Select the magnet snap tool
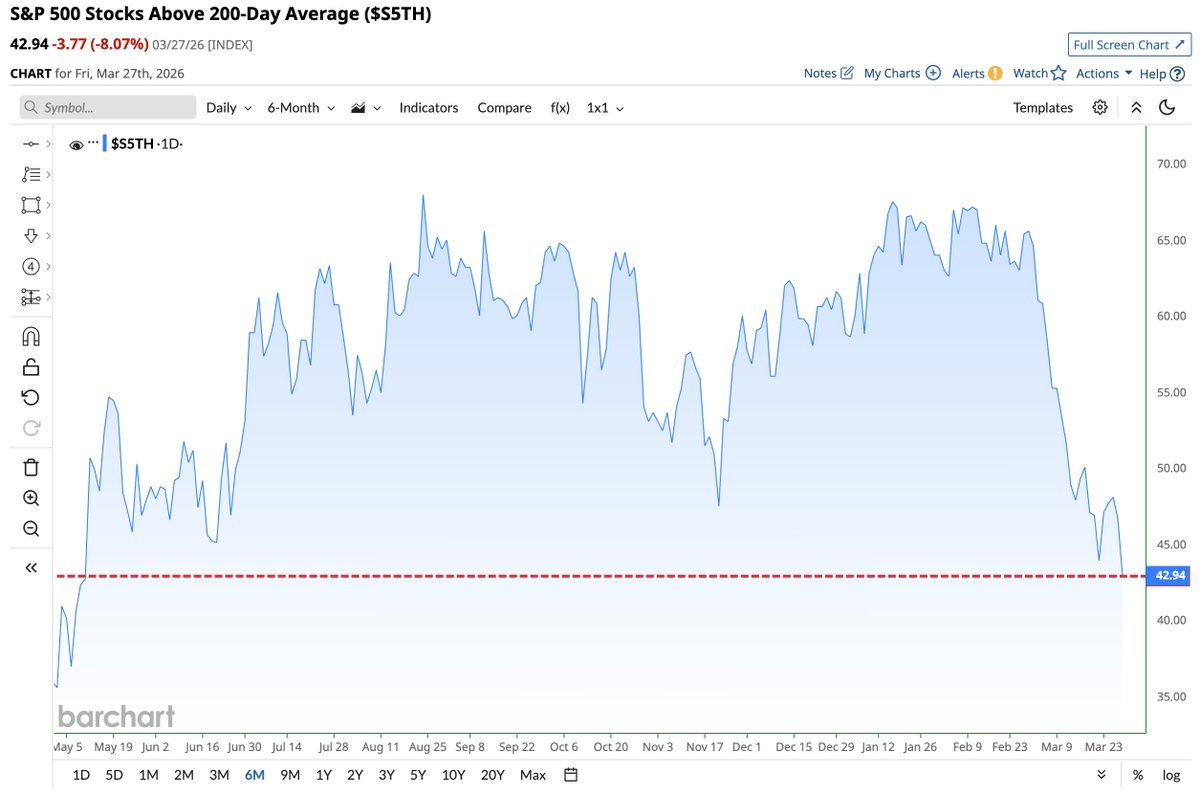This screenshot has width=1200, height=795. point(31,336)
